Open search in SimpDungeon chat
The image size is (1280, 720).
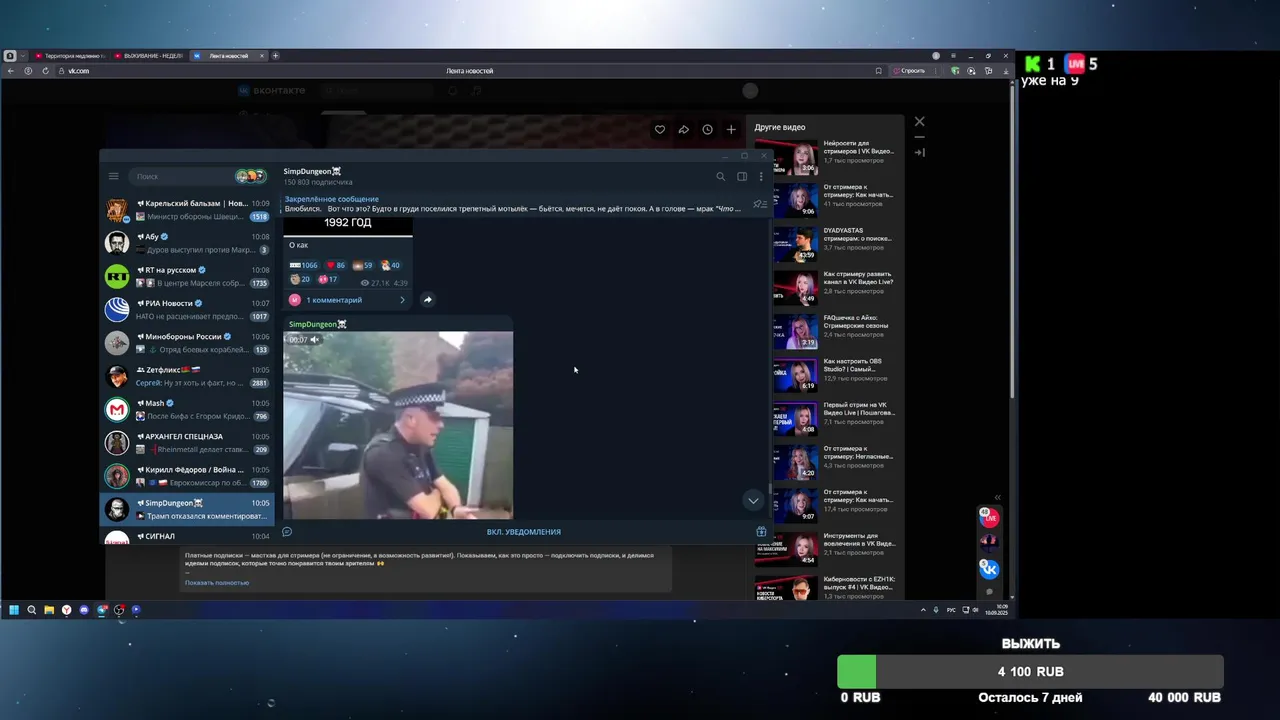[x=720, y=176]
